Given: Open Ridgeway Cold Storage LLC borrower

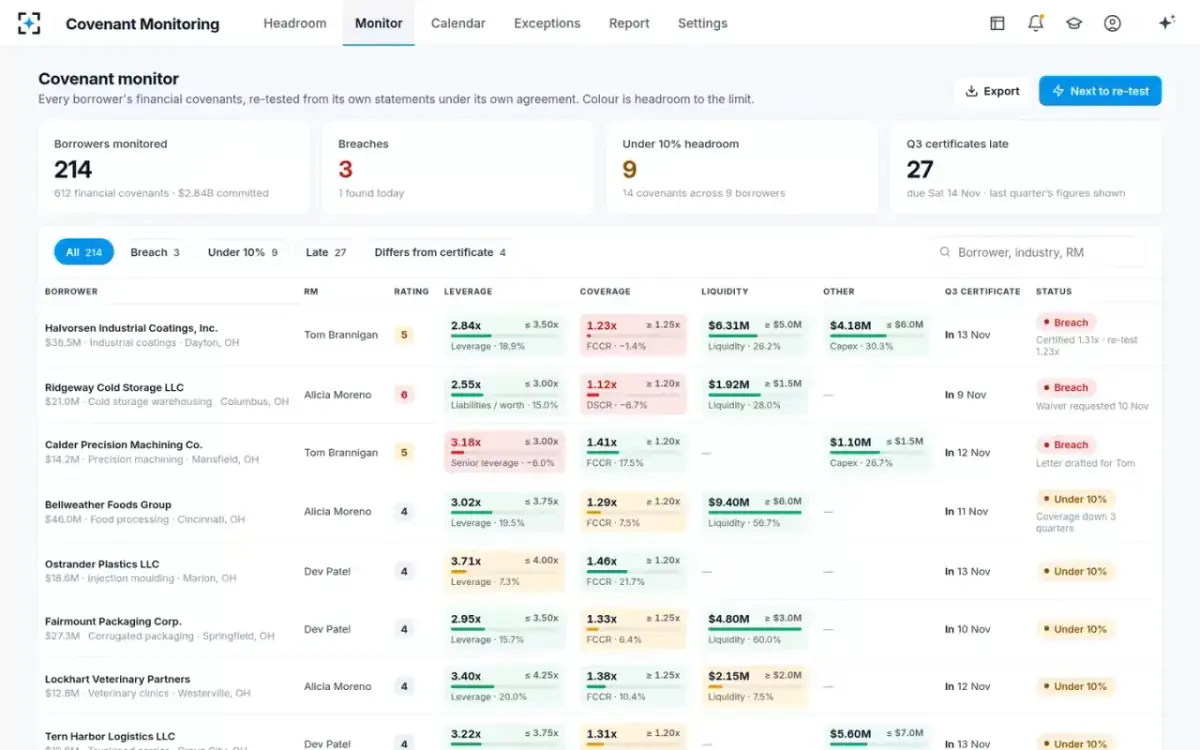Looking at the screenshot, I should pyautogui.click(x=114, y=387).
